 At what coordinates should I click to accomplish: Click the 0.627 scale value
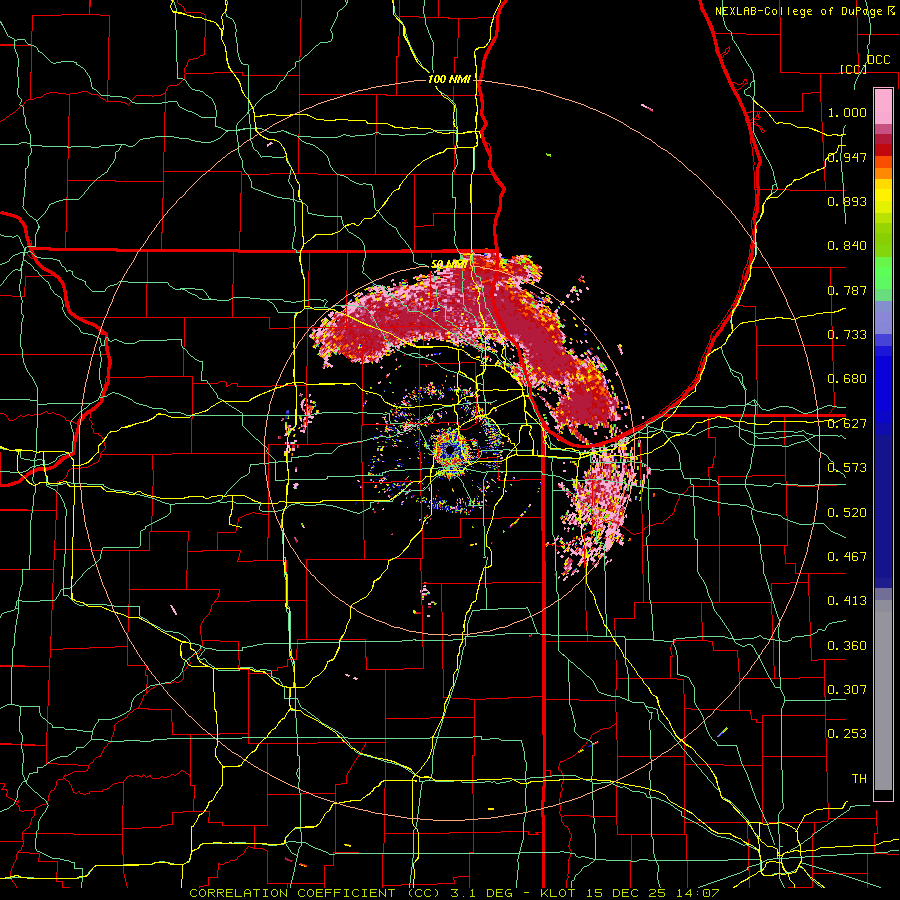click(x=847, y=424)
